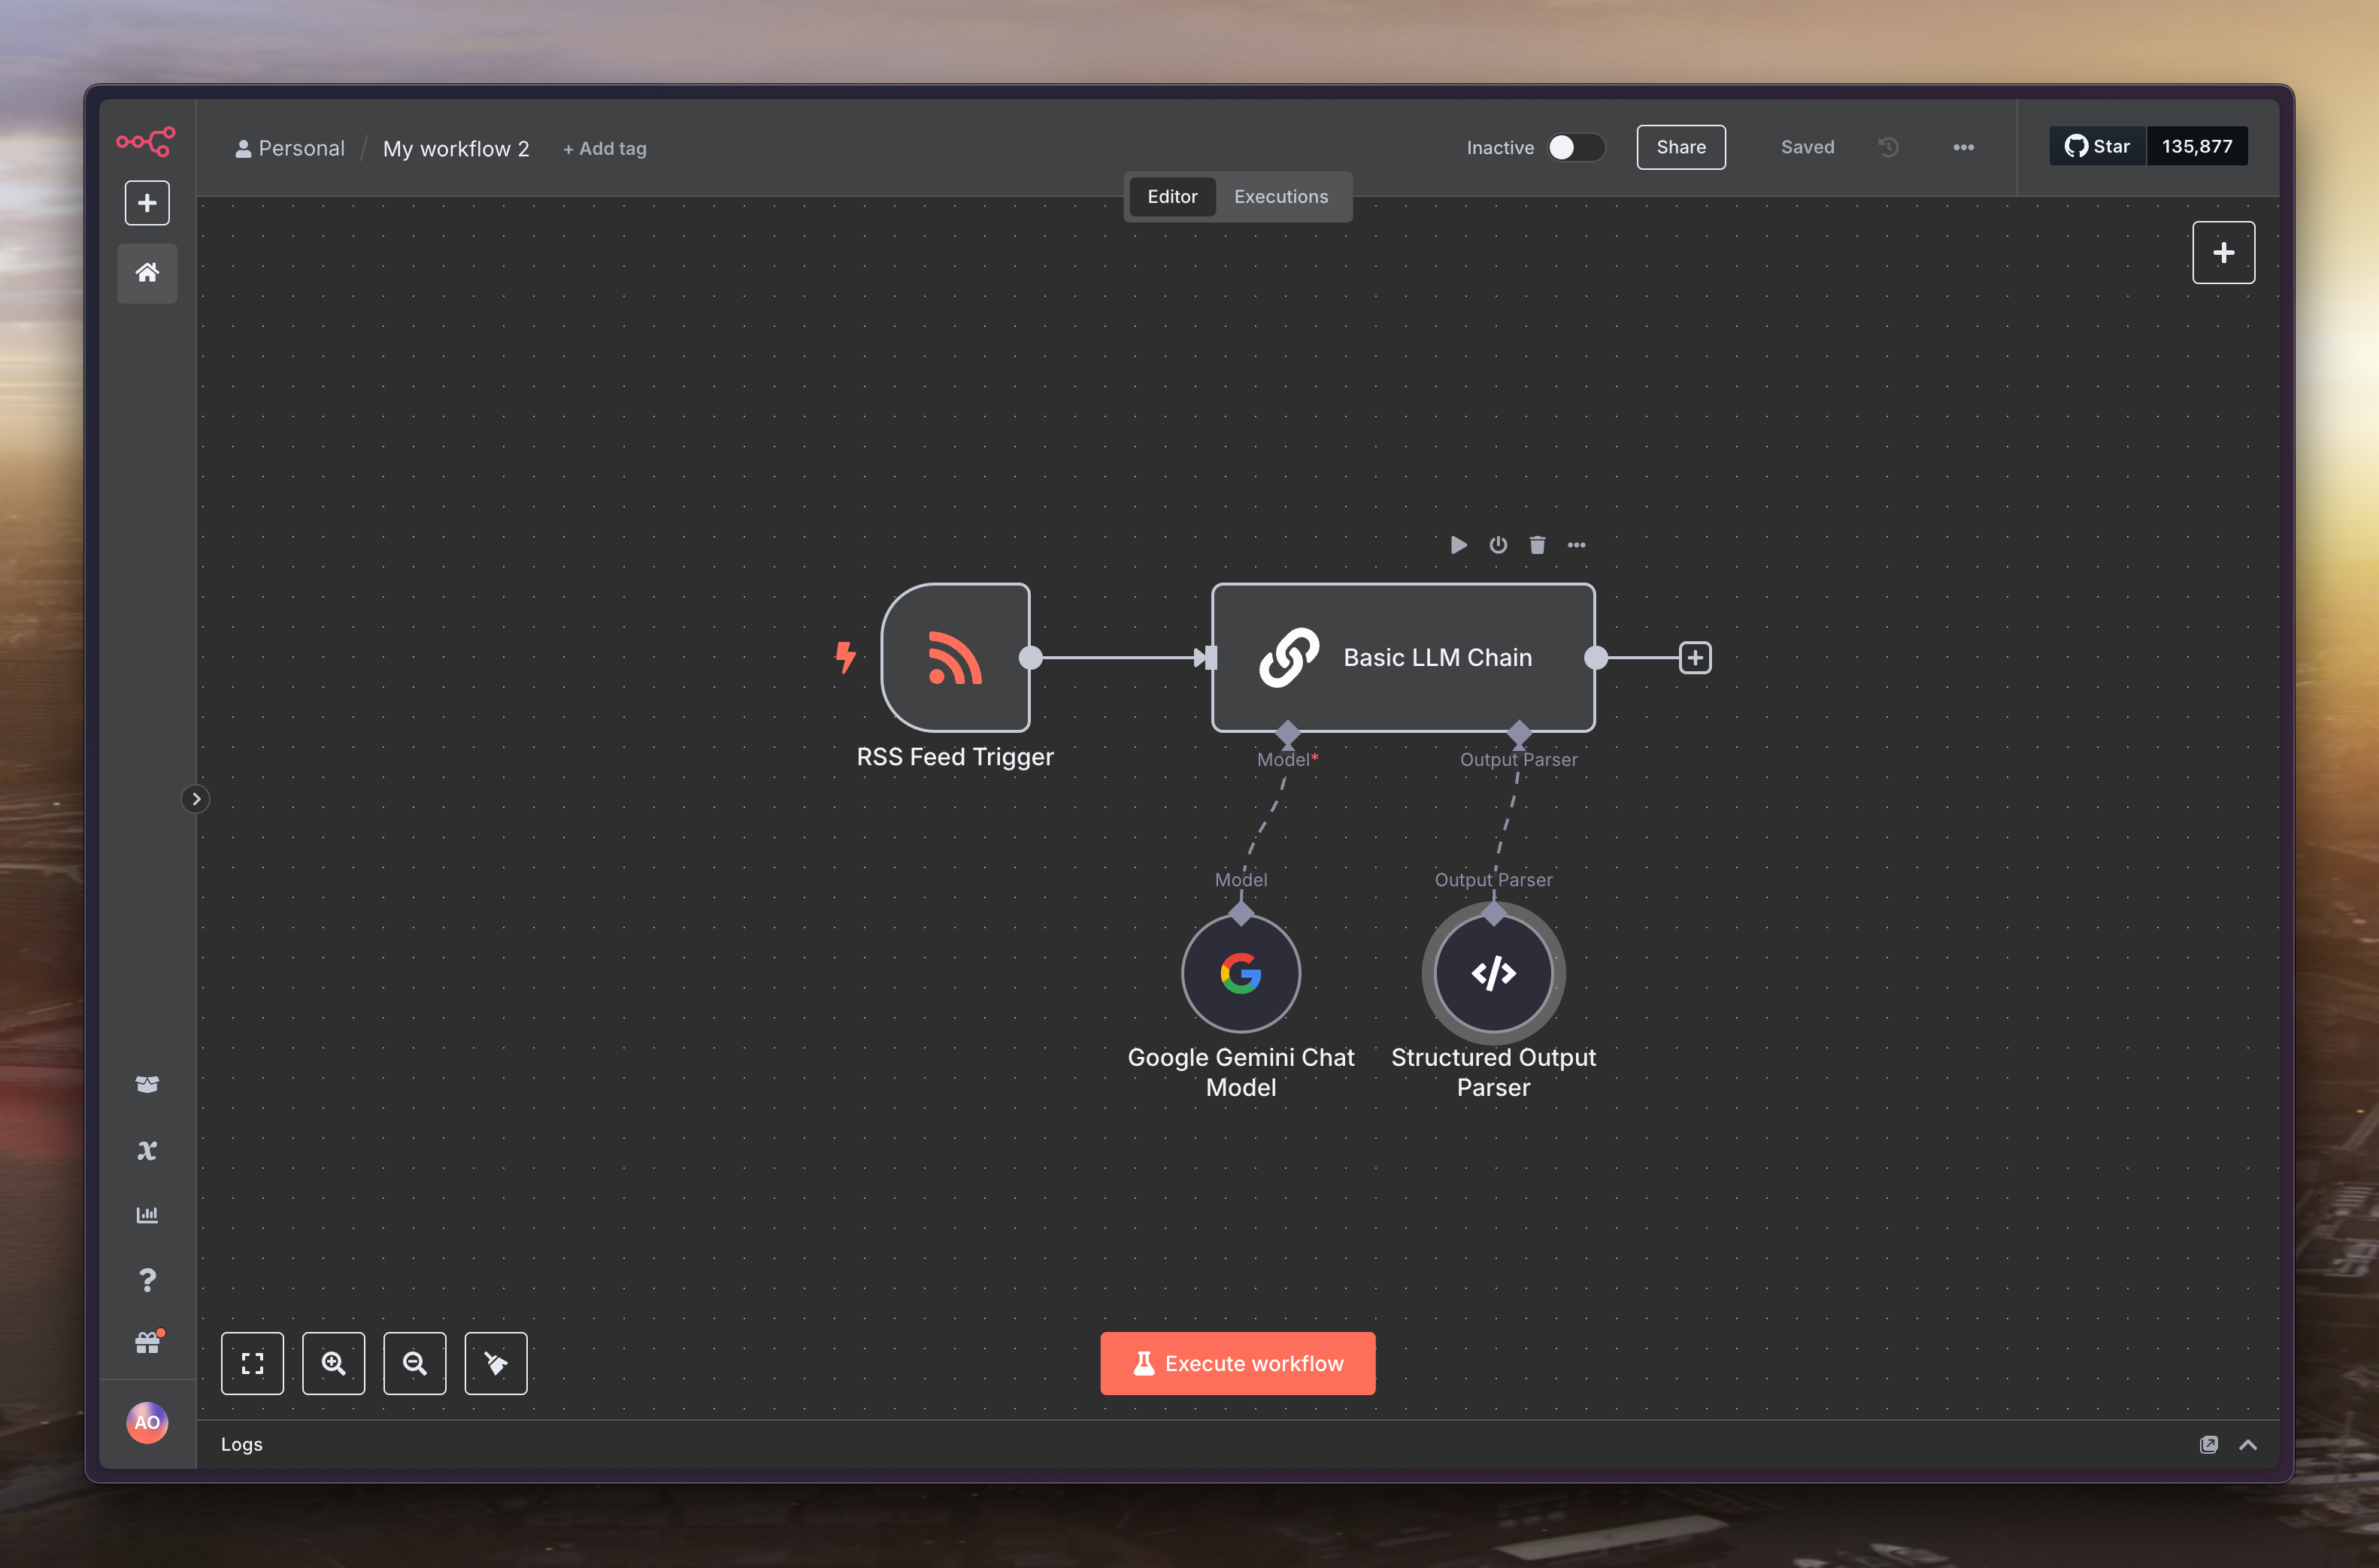Open the Variables sidebar icon
This screenshot has width=2379, height=1568.
pos(147,1150)
